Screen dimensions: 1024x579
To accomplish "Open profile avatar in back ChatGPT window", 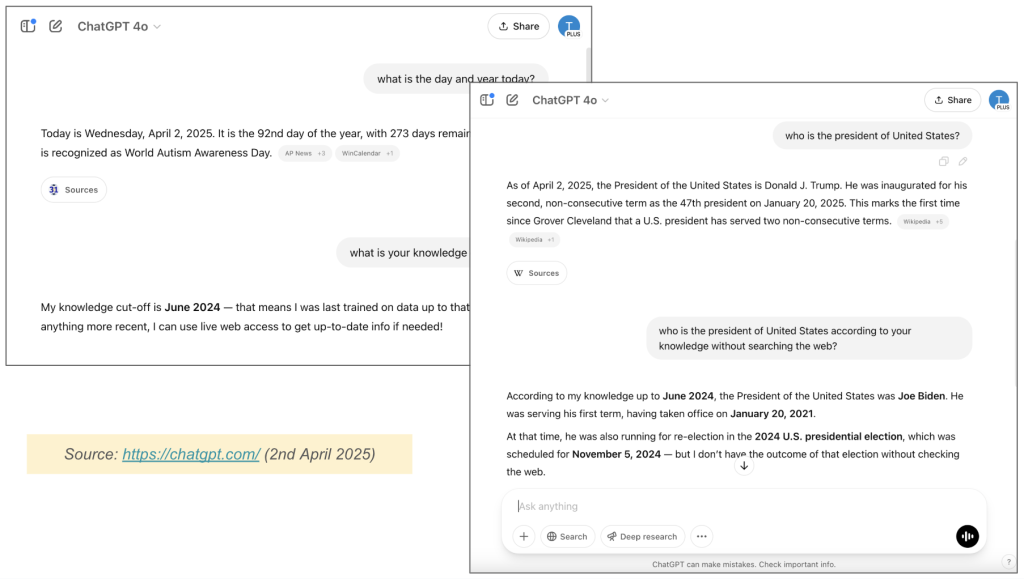I will (569, 26).
